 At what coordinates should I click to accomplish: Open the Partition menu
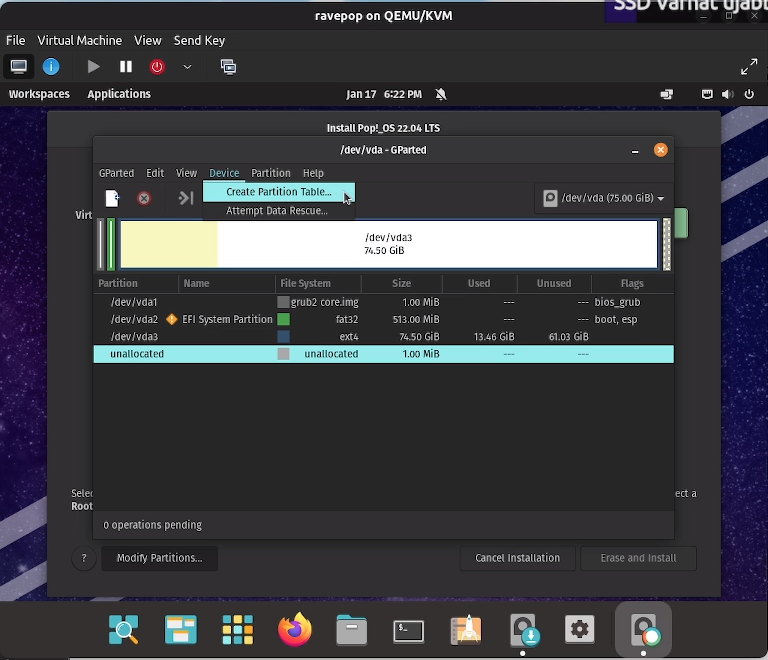click(x=270, y=173)
